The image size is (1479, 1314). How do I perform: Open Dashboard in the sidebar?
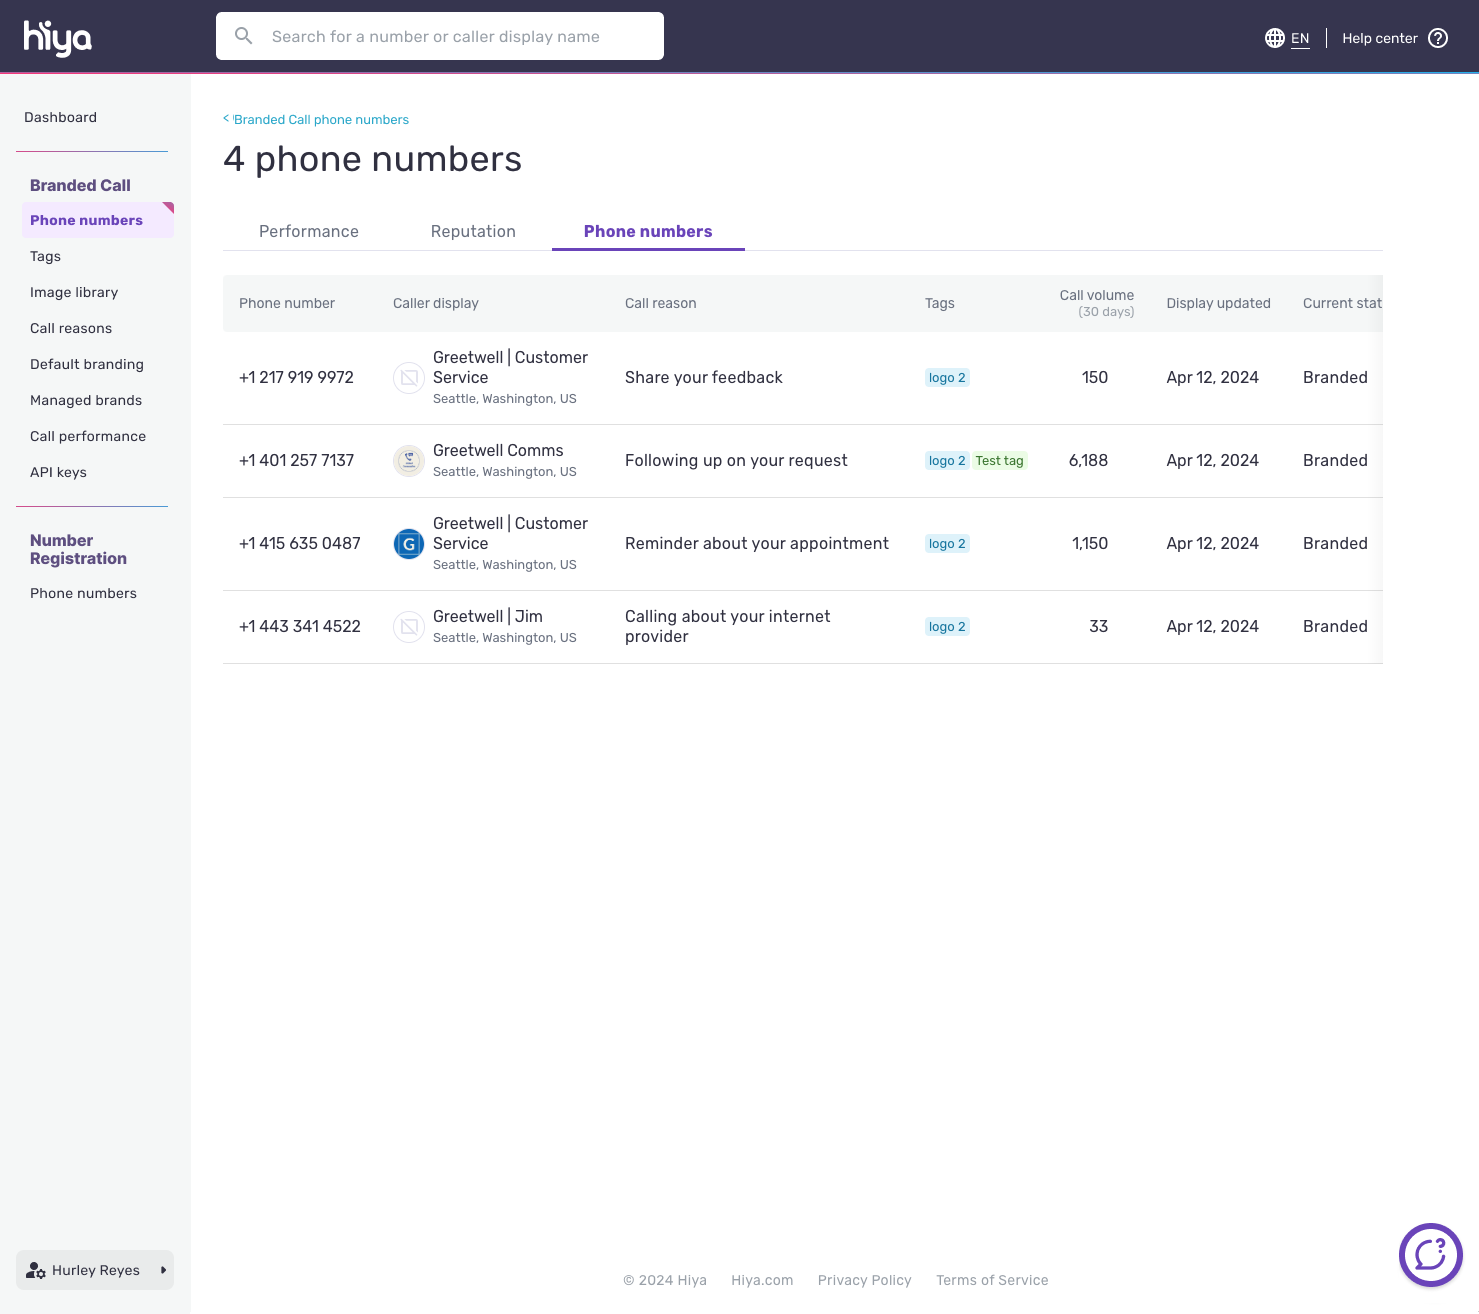click(x=60, y=117)
